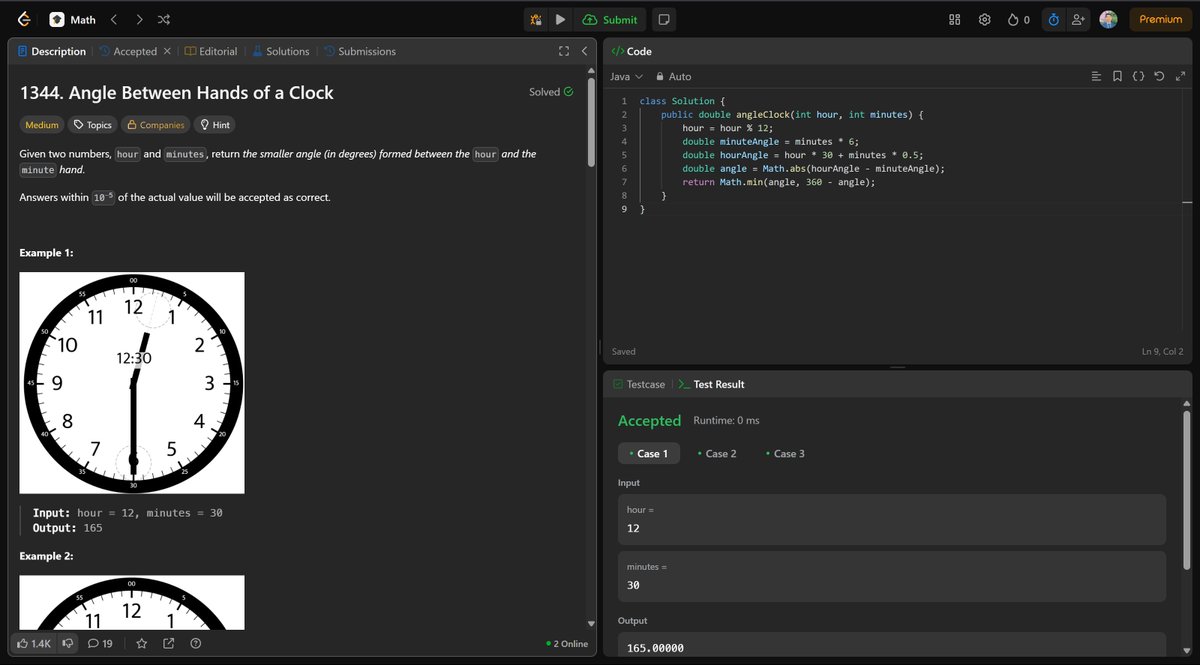Invite a collaborator with the add-user icon
Image resolution: width=1200 pixels, height=665 pixels.
pyautogui.click(x=1078, y=19)
